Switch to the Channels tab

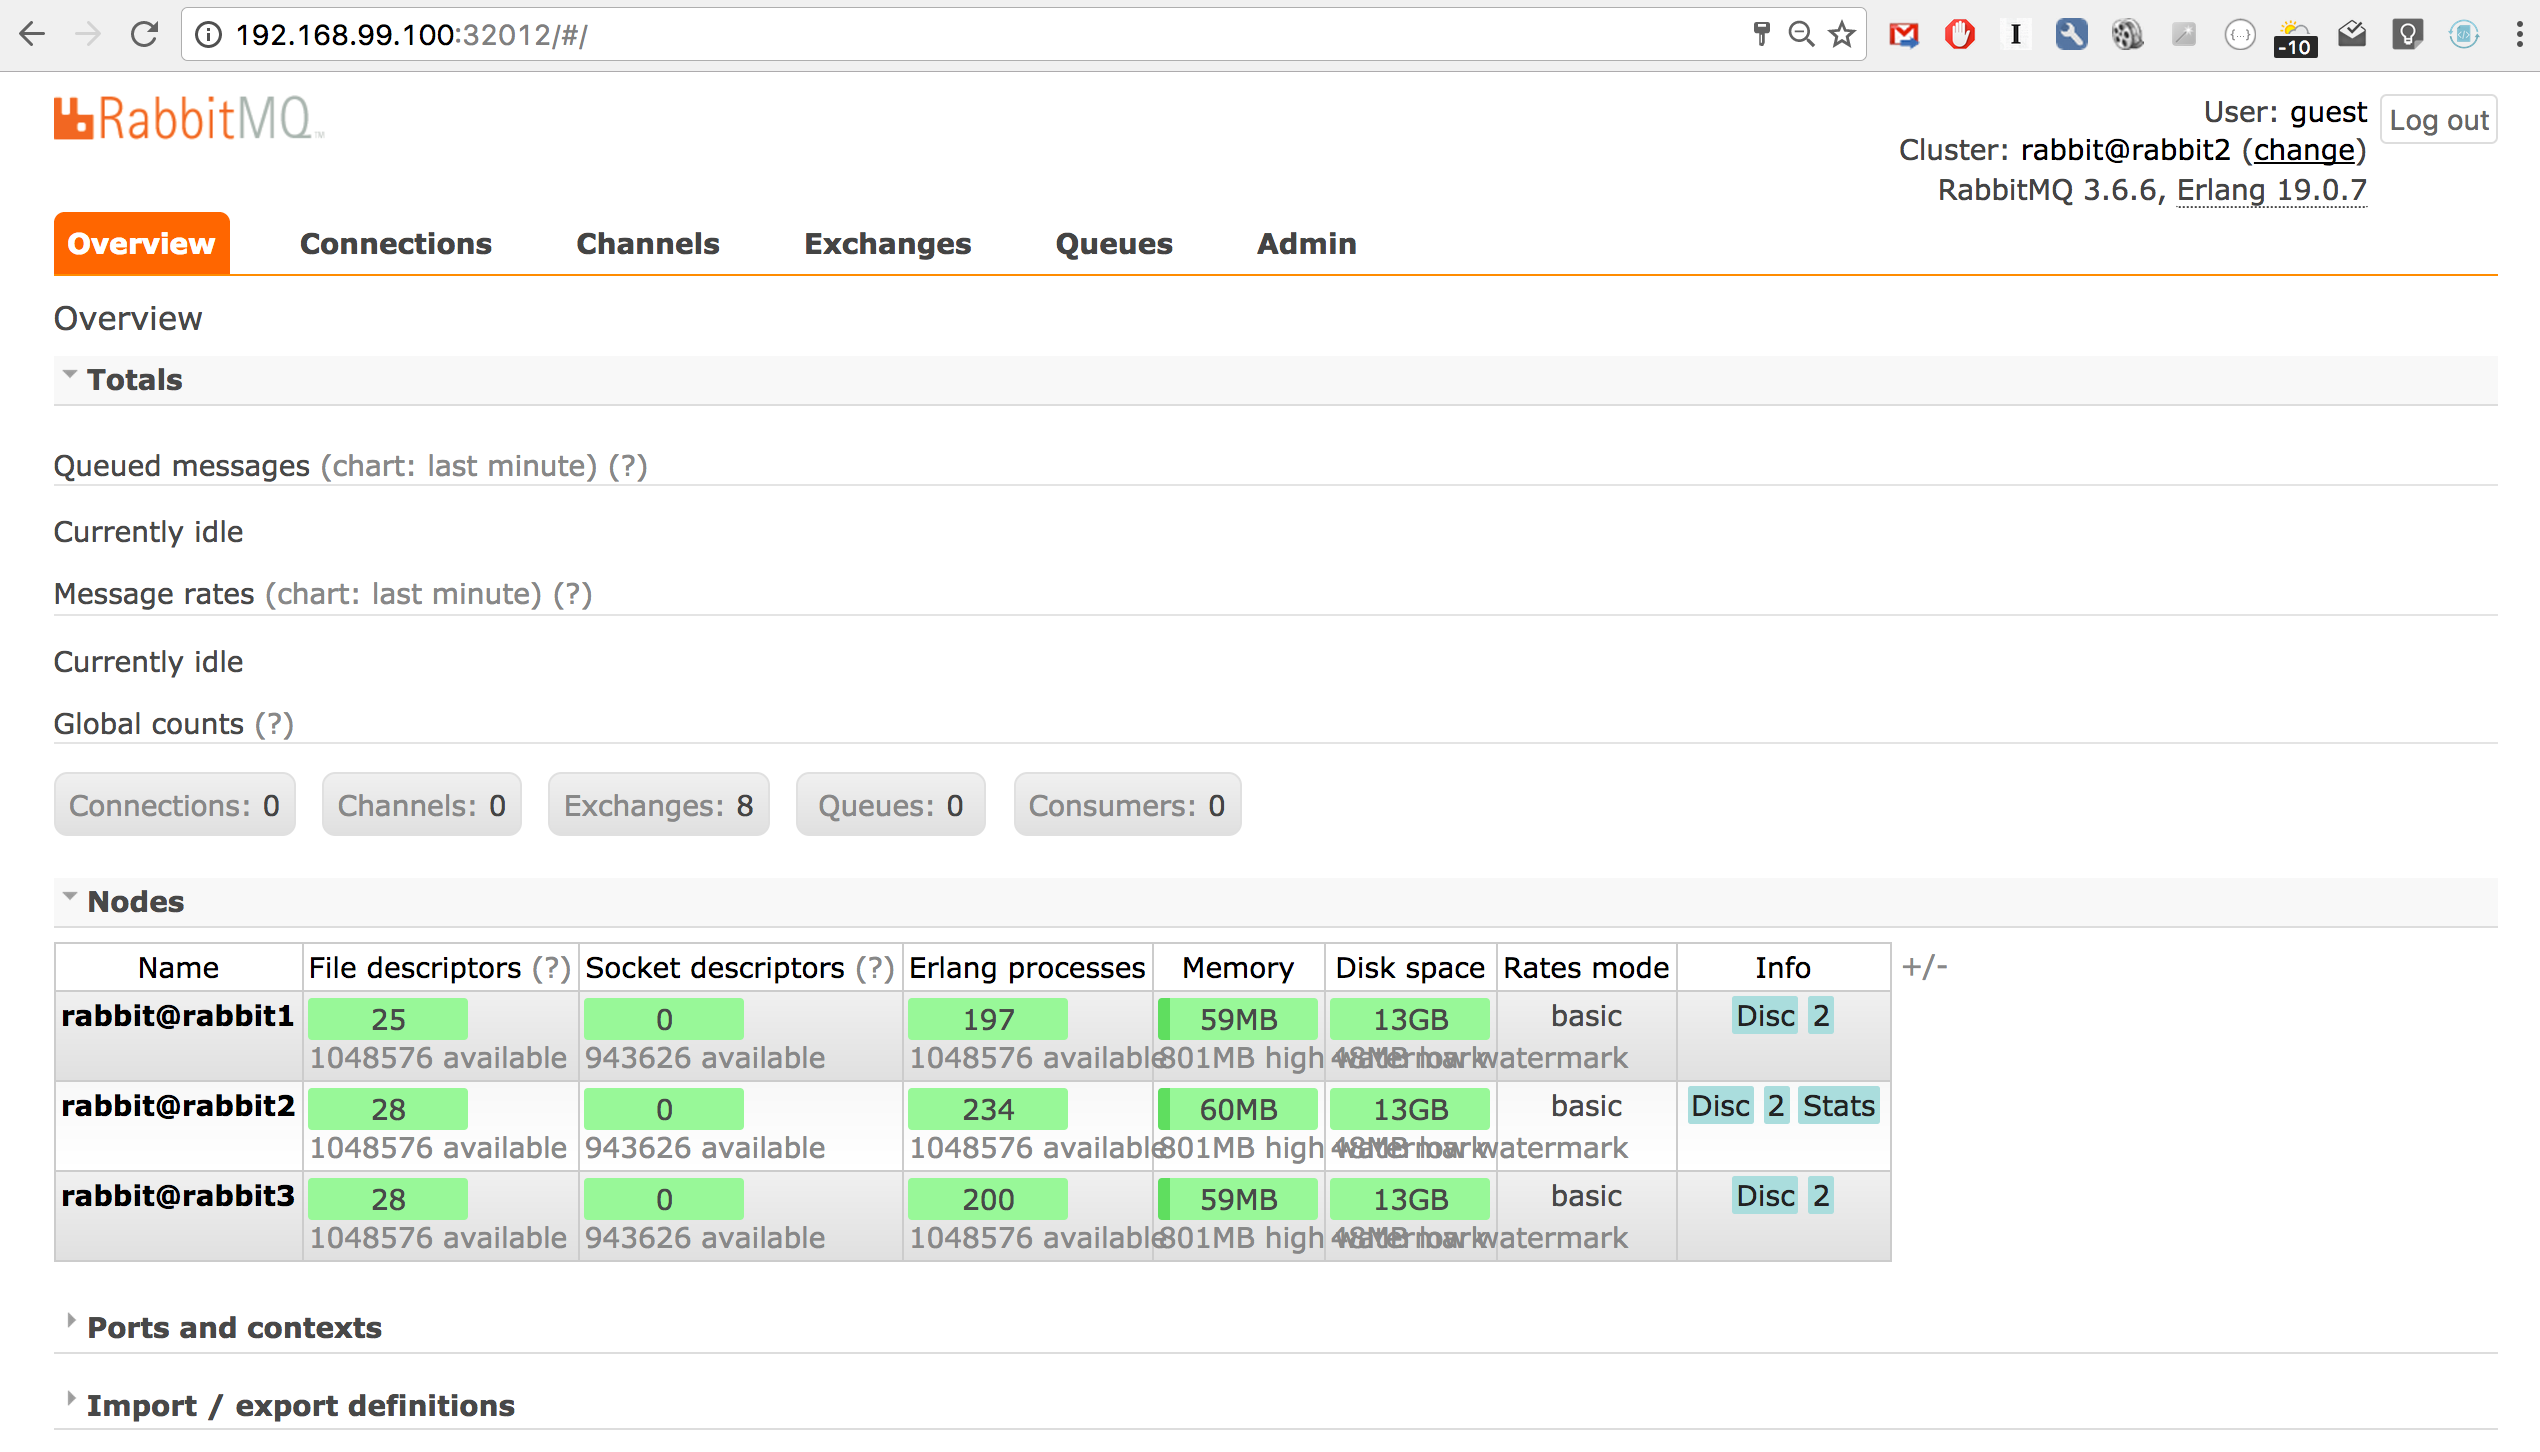pyautogui.click(x=648, y=243)
